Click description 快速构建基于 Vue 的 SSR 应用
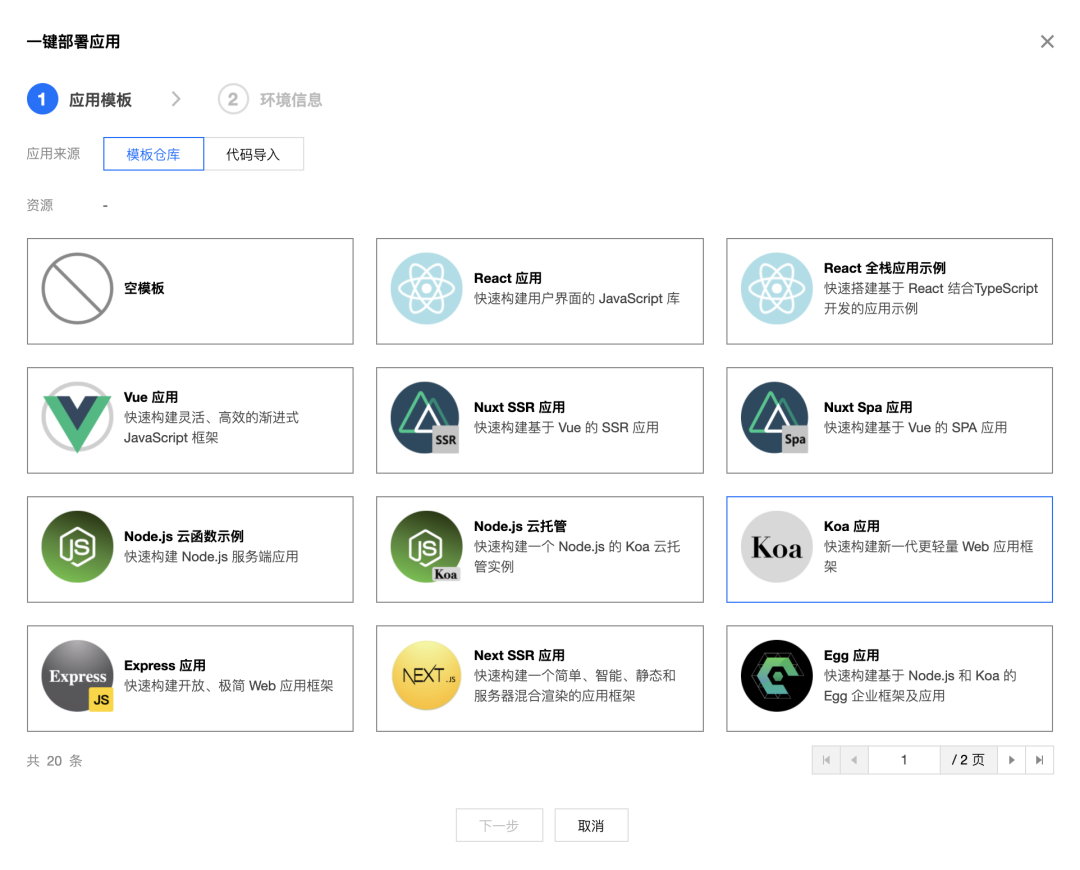 pos(566,427)
